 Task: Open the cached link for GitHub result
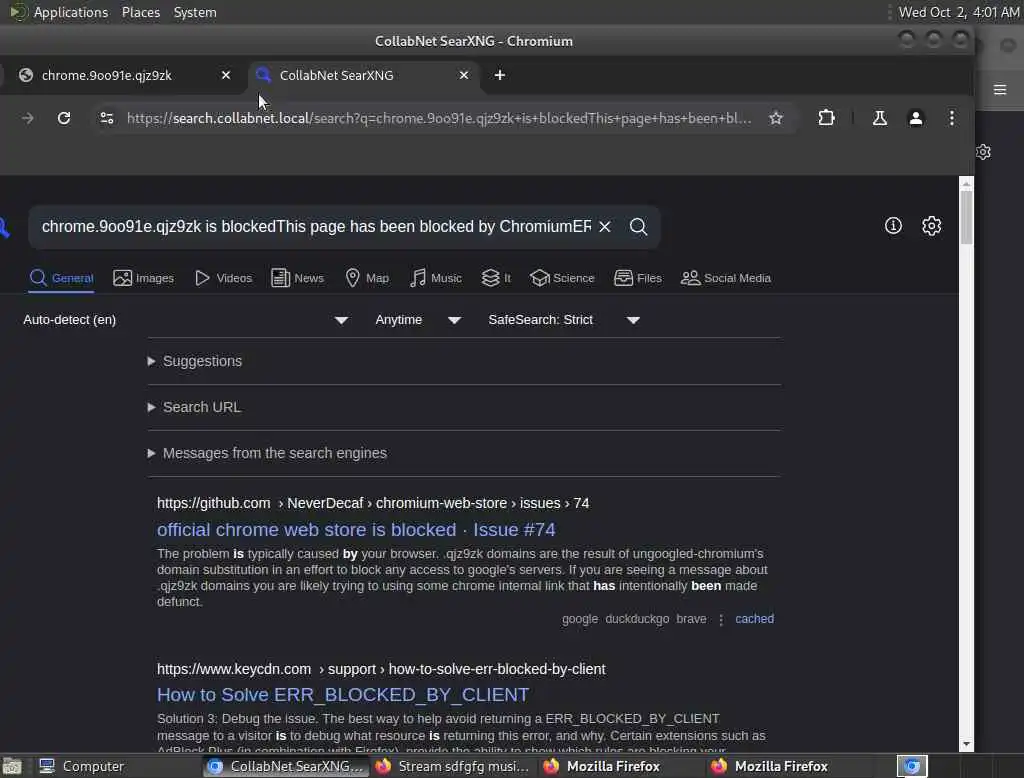(754, 619)
